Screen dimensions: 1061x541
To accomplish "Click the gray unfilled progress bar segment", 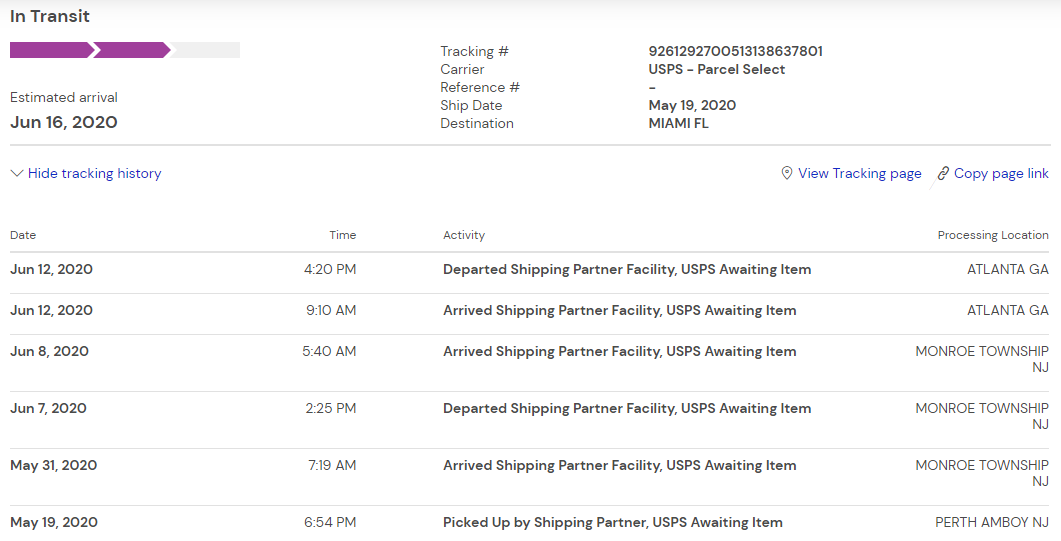I will [207, 50].
